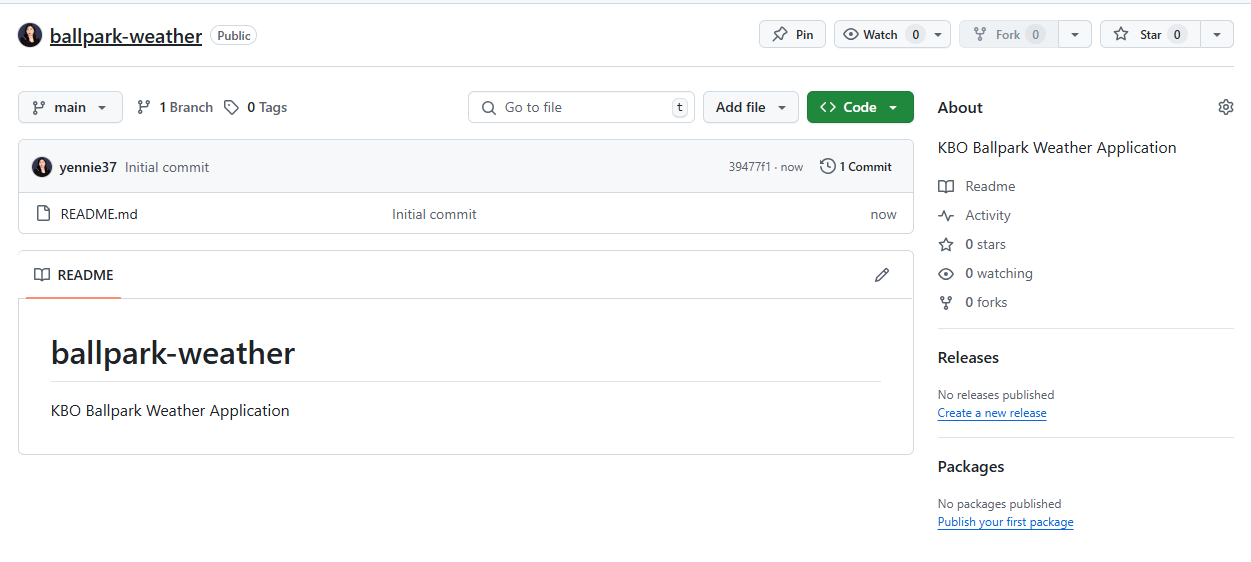View the 1 Commit history link
The image size is (1251, 562).
[856, 167]
